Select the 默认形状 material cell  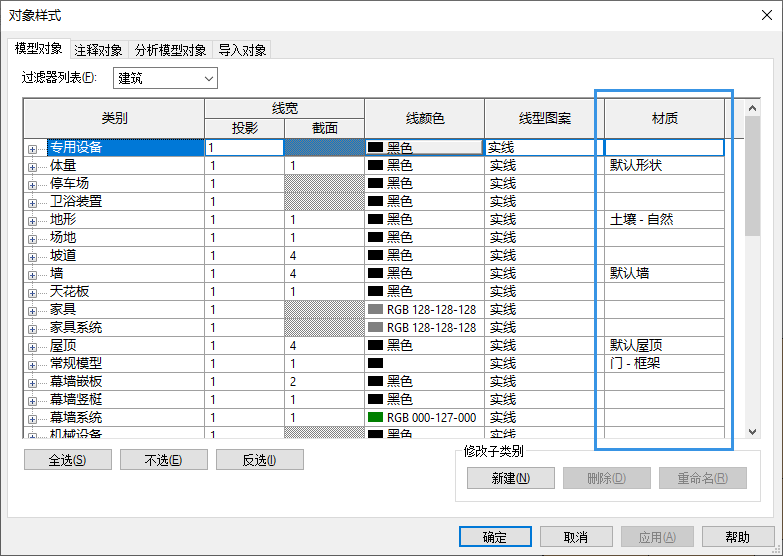tap(664, 165)
